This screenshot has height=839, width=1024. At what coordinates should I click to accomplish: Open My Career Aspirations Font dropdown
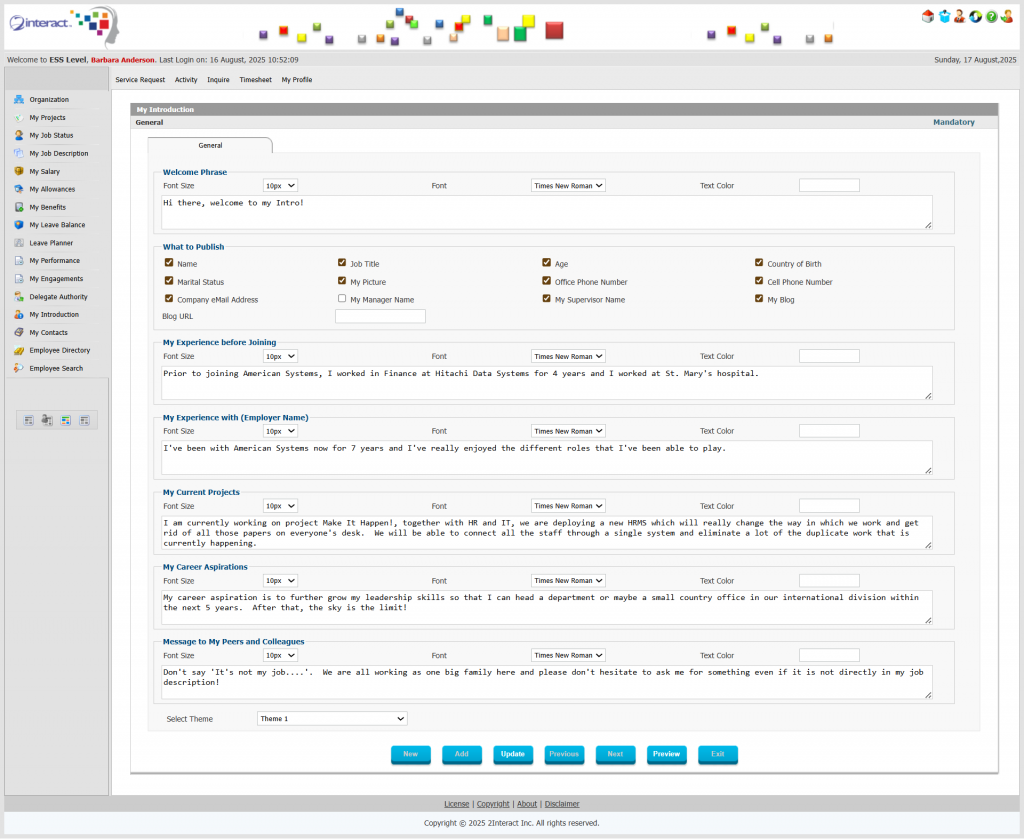click(x=568, y=580)
